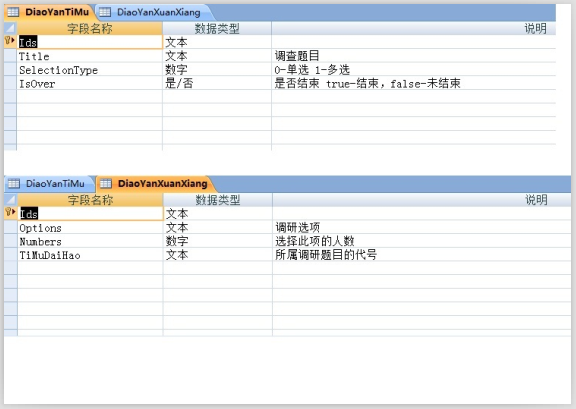The image size is (576, 409).
Task: Click the 数字 data type of the Numbers row
Action: point(217,241)
